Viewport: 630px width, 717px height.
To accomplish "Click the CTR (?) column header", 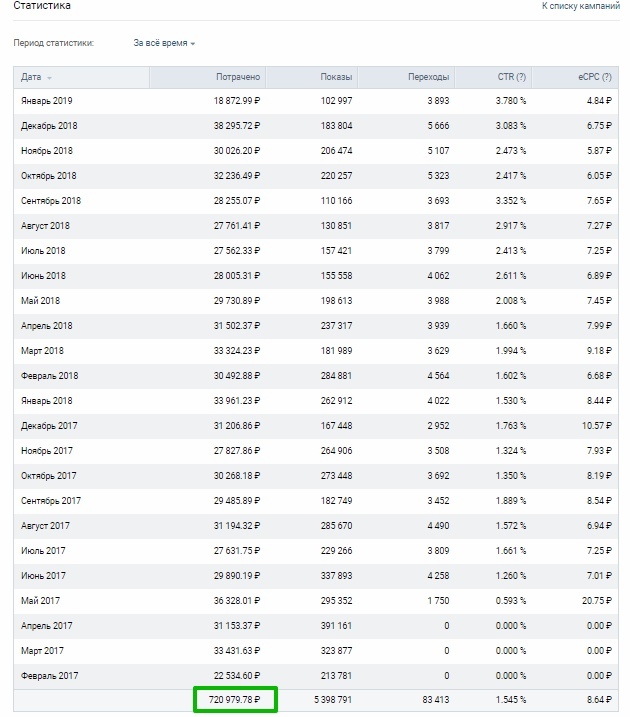I will pyautogui.click(x=512, y=77).
